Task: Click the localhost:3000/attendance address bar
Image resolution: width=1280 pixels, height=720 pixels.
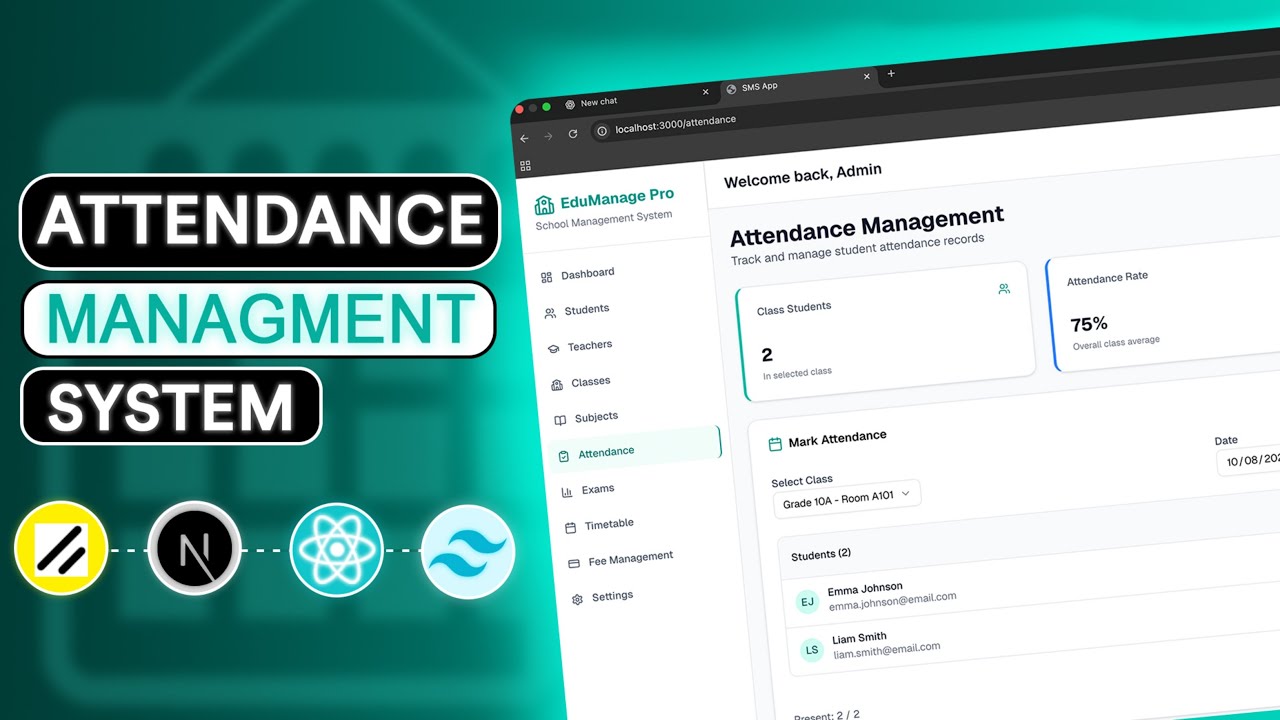Action: (x=676, y=123)
